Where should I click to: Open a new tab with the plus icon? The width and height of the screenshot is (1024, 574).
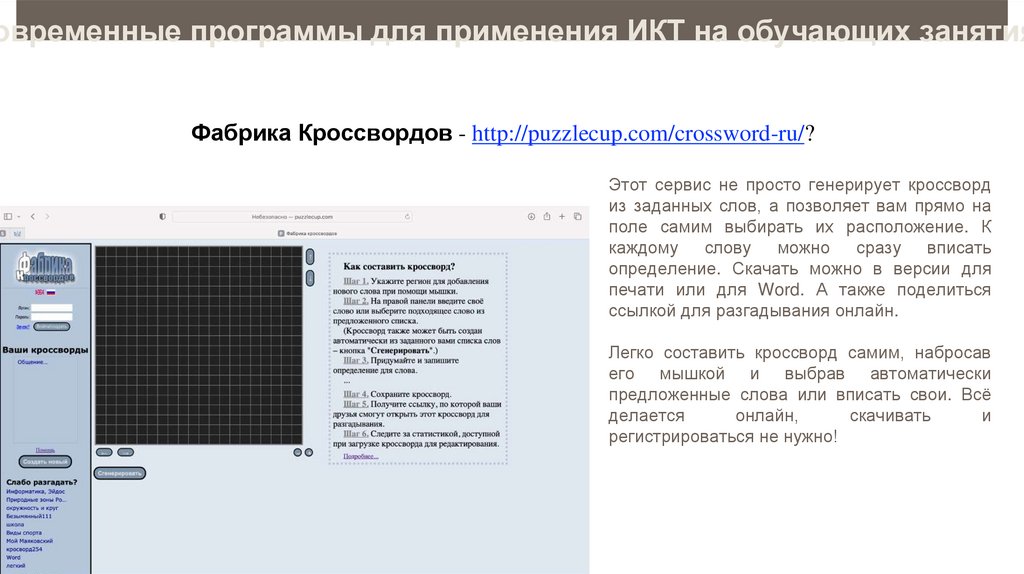click(562, 216)
